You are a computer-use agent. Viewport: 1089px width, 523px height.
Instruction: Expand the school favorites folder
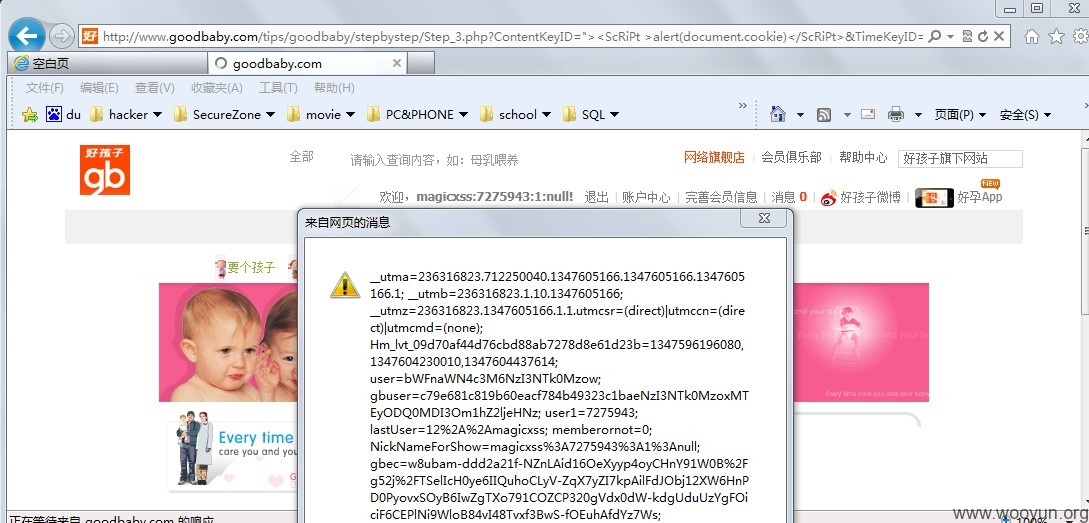pos(515,115)
